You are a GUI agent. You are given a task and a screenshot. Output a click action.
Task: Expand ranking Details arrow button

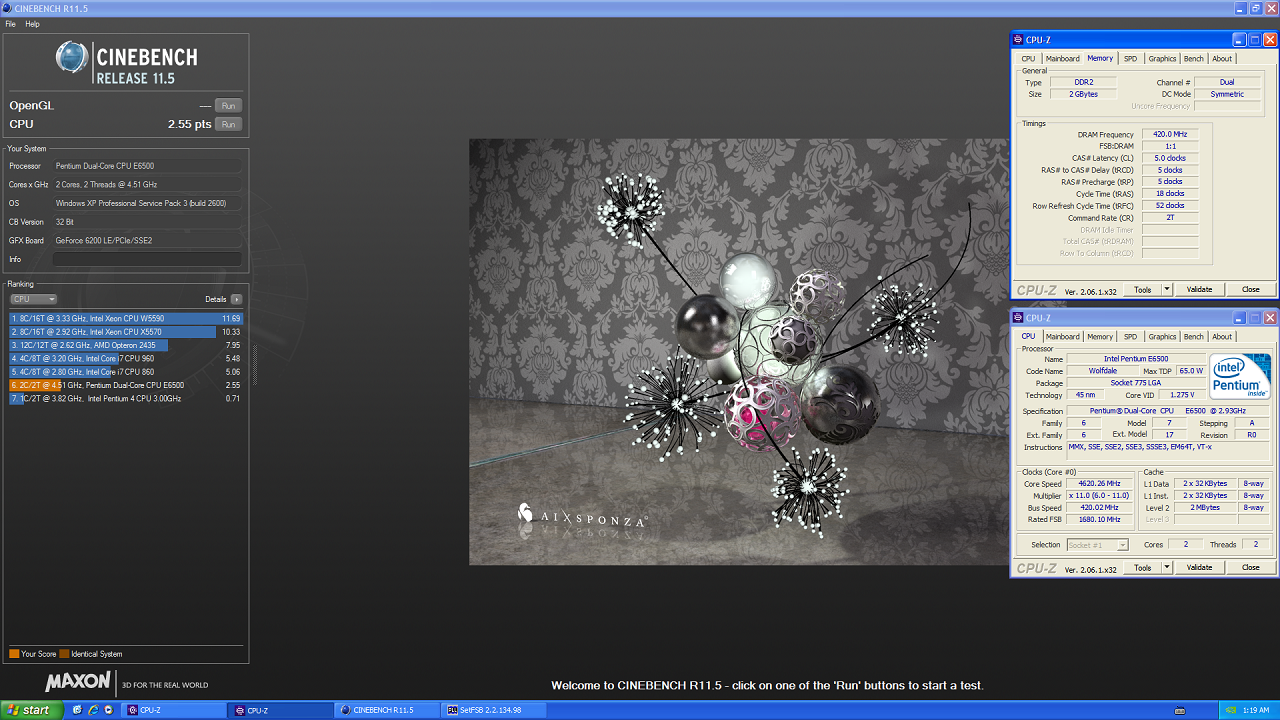click(236, 299)
